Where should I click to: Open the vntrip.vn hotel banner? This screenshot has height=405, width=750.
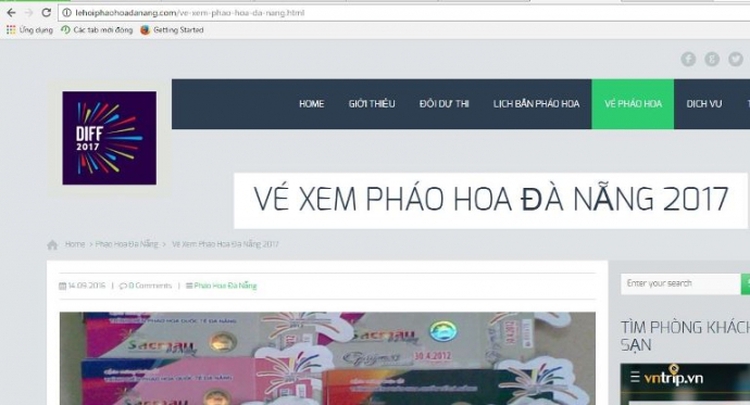coord(685,384)
